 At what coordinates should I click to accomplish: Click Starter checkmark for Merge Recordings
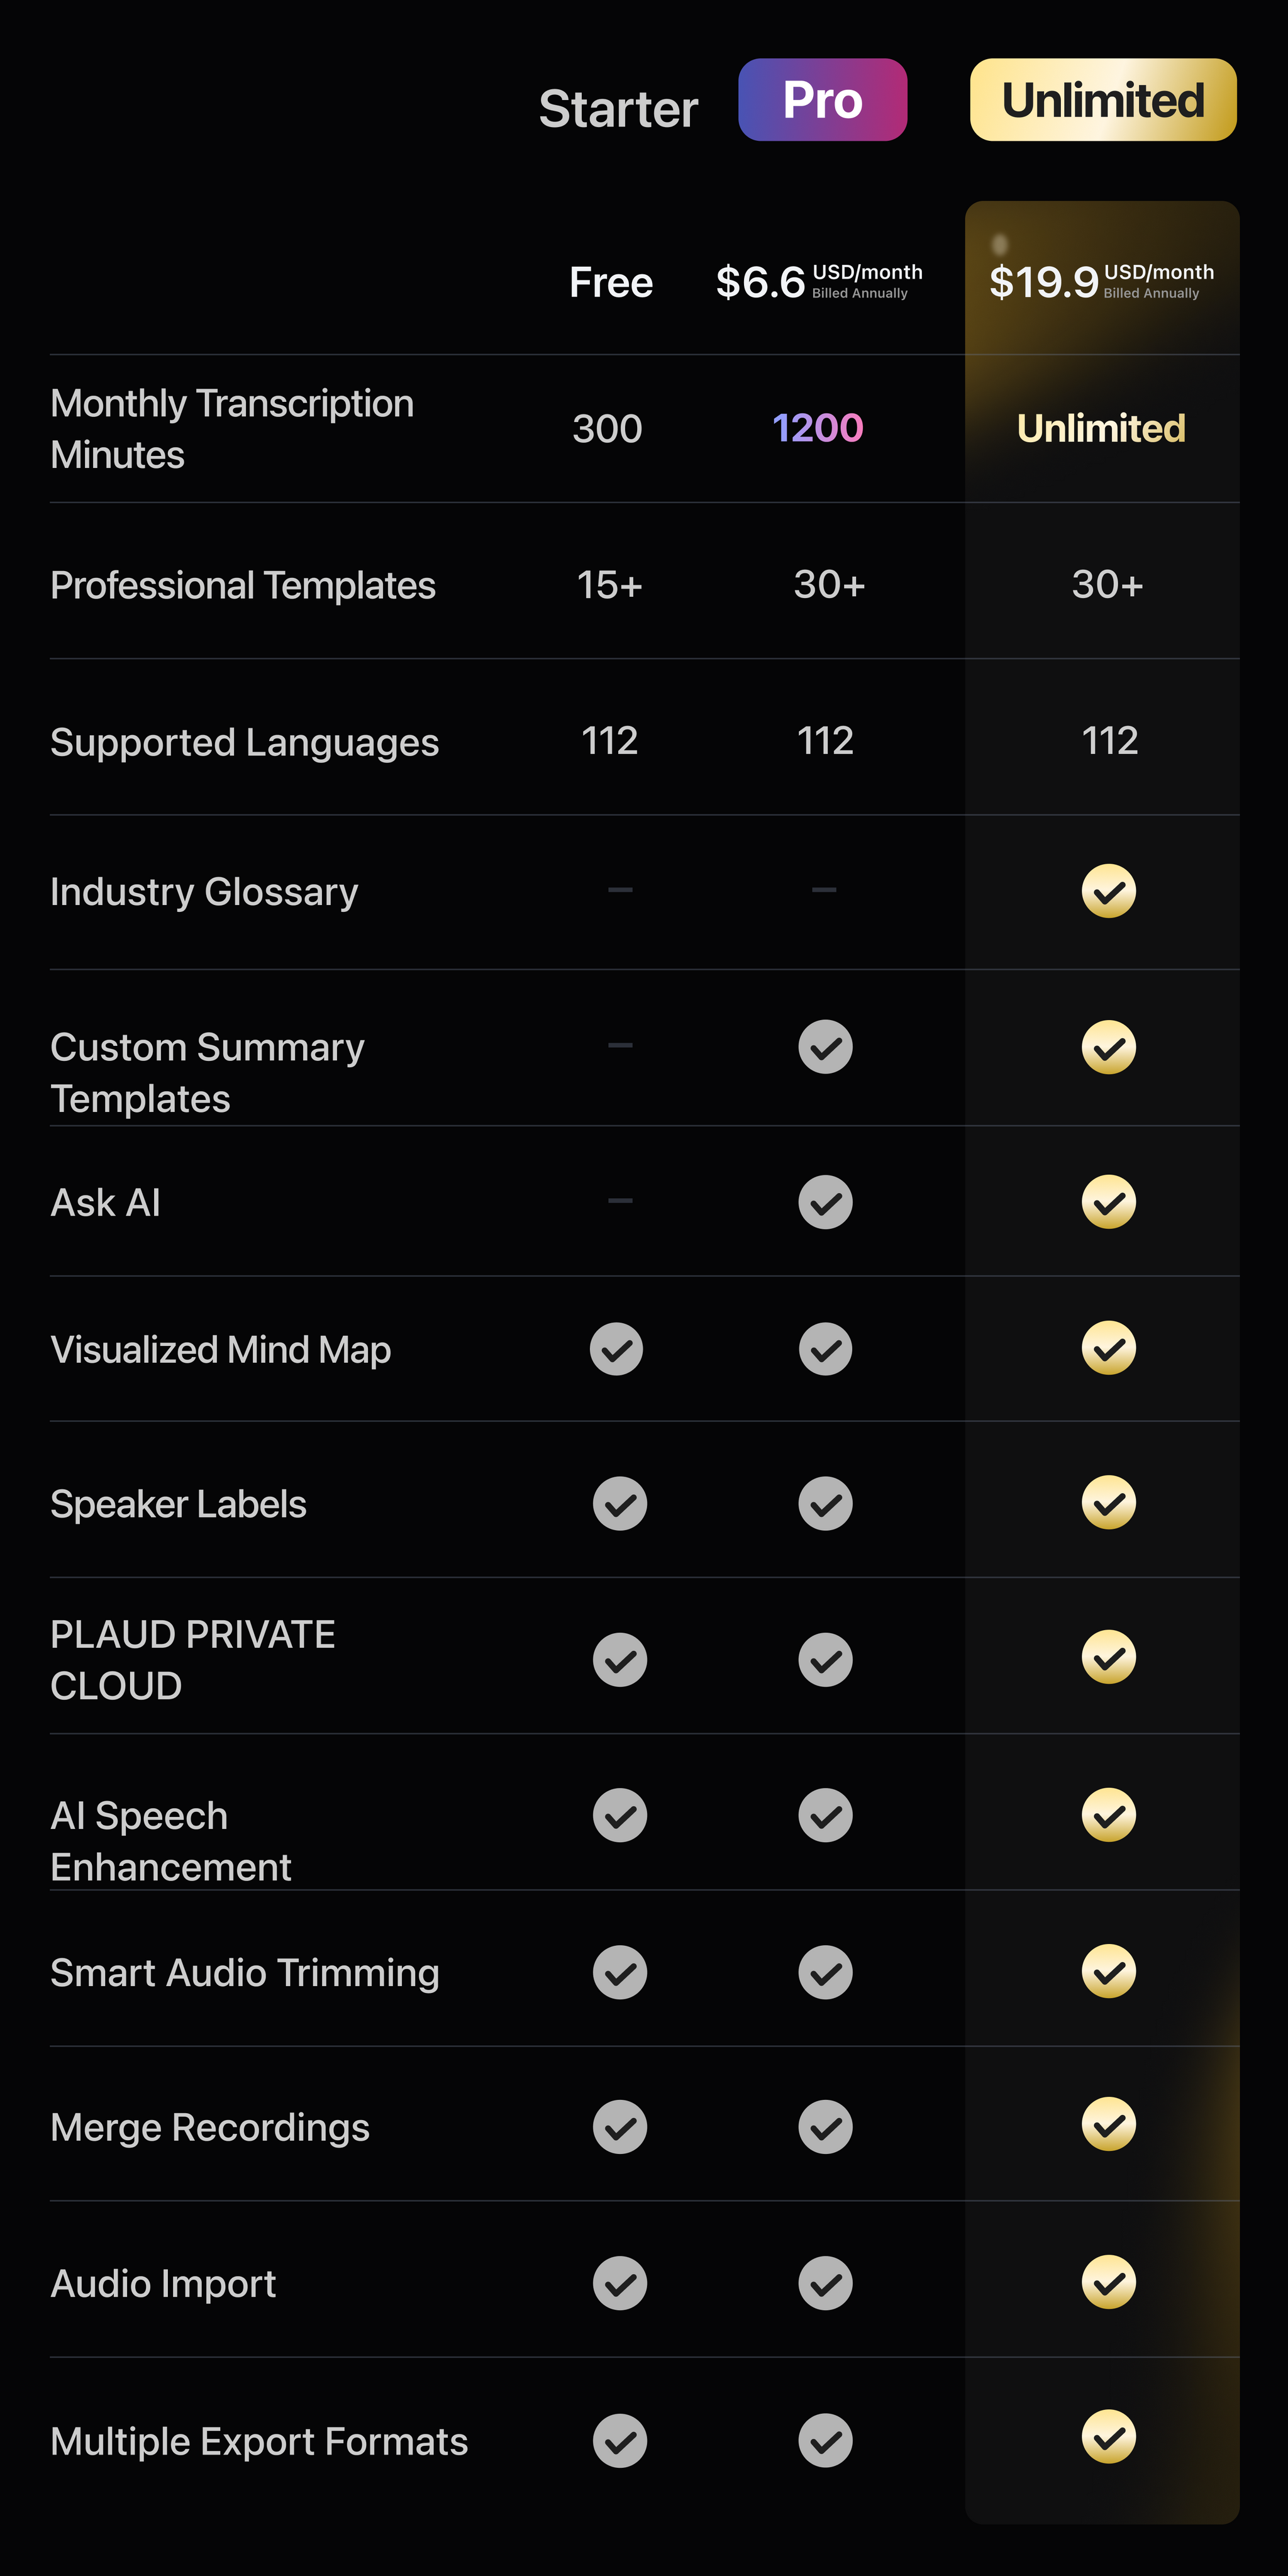point(620,2127)
